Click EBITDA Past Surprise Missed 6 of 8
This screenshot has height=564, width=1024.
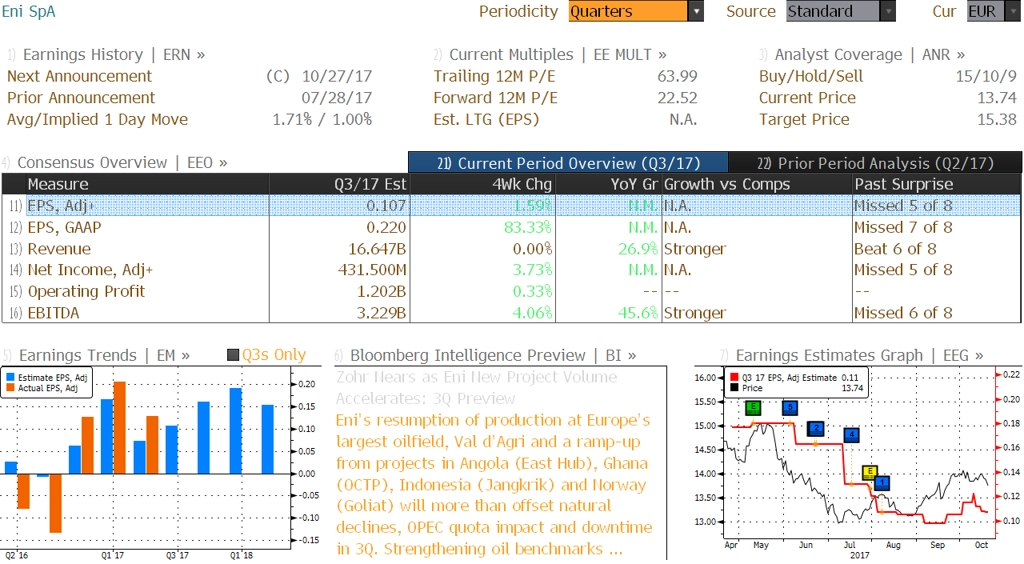point(903,313)
